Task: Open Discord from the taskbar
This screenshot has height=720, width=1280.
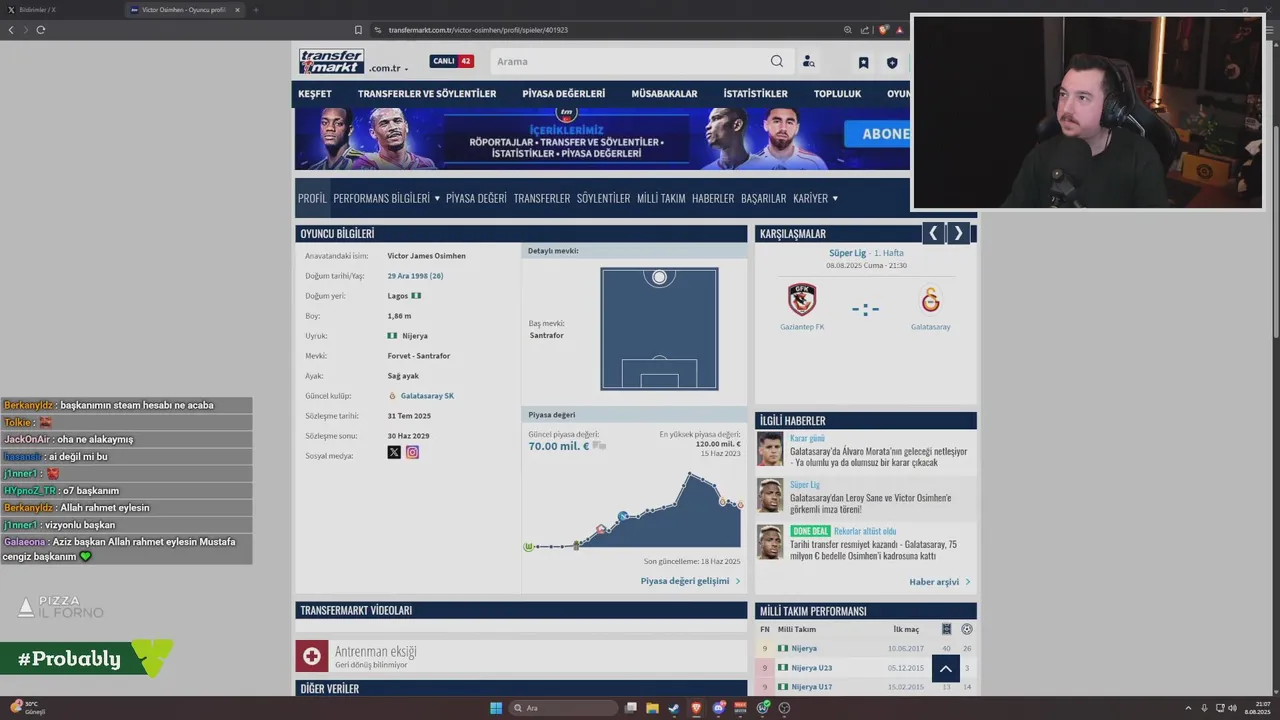Action: point(719,708)
